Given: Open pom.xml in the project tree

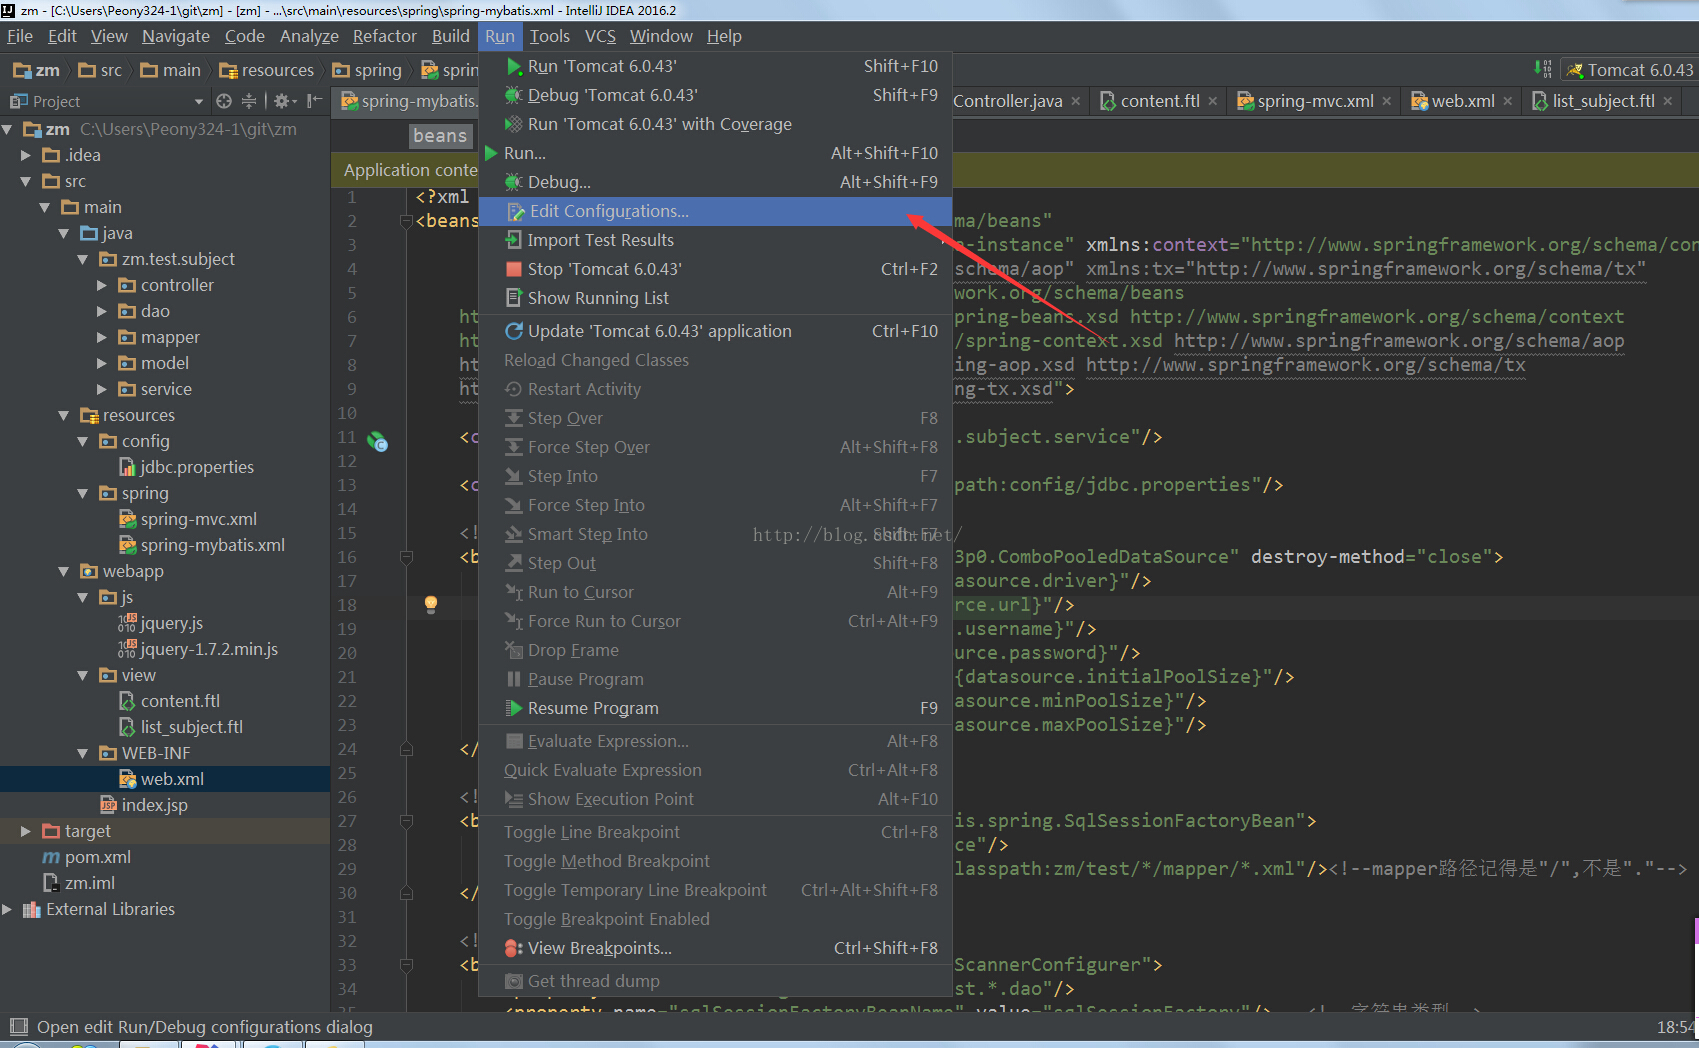Looking at the screenshot, I should (x=97, y=857).
